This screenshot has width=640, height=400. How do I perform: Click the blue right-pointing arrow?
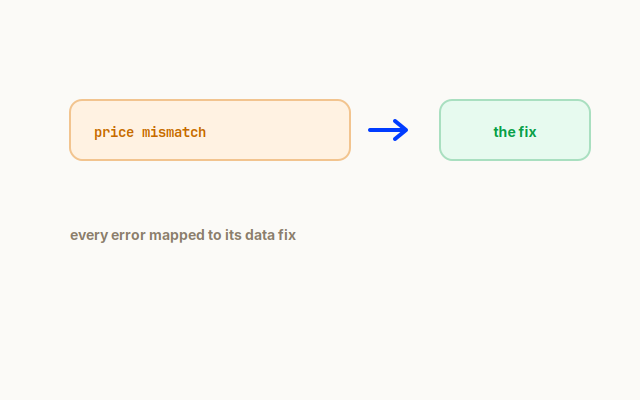click(388, 130)
